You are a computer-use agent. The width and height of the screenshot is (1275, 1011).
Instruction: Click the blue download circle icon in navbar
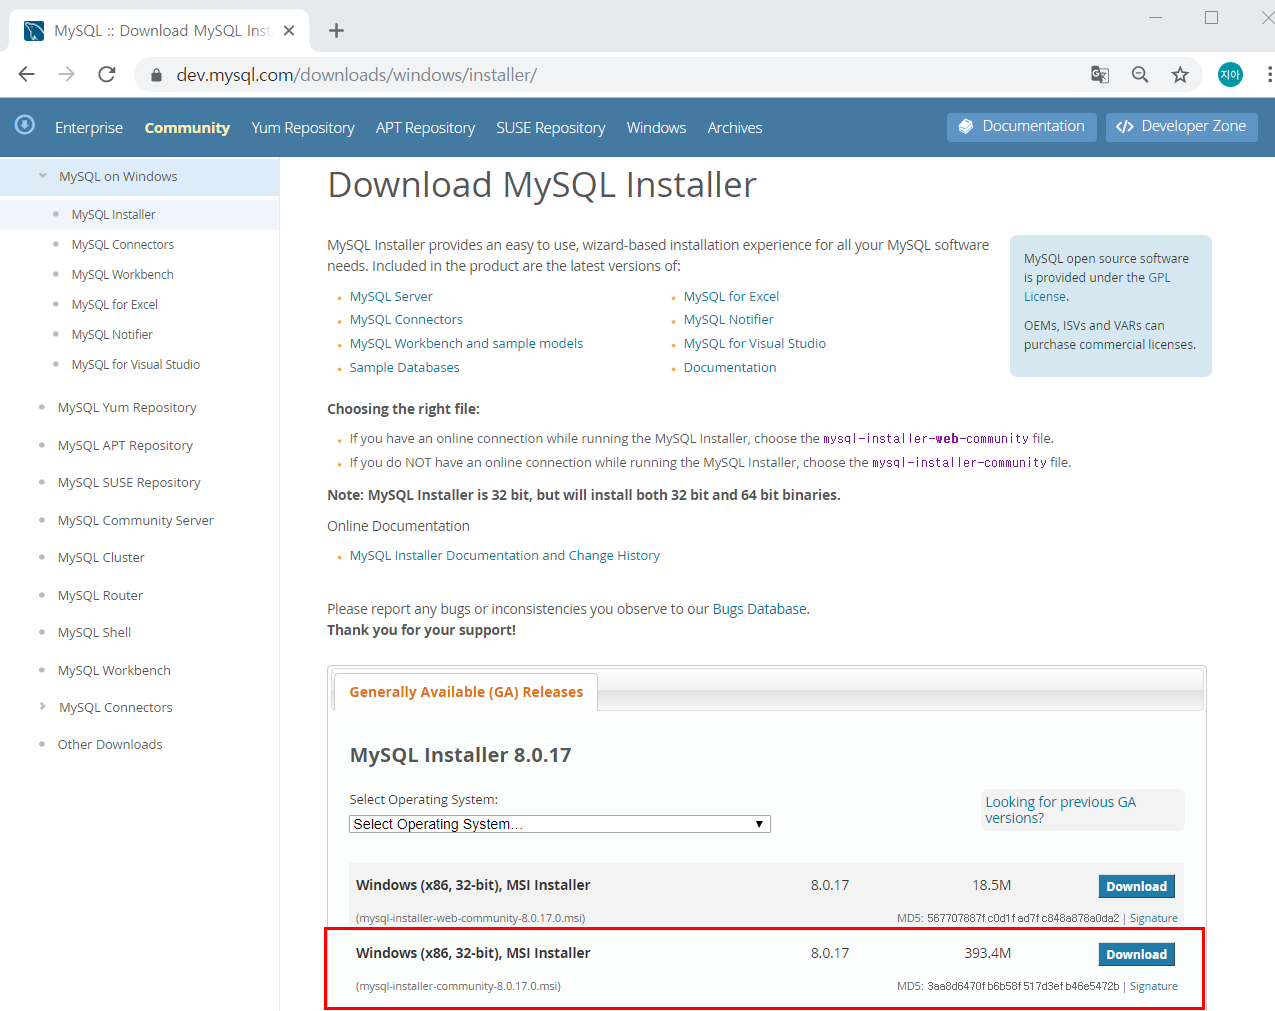pyautogui.click(x=25, y=124)
